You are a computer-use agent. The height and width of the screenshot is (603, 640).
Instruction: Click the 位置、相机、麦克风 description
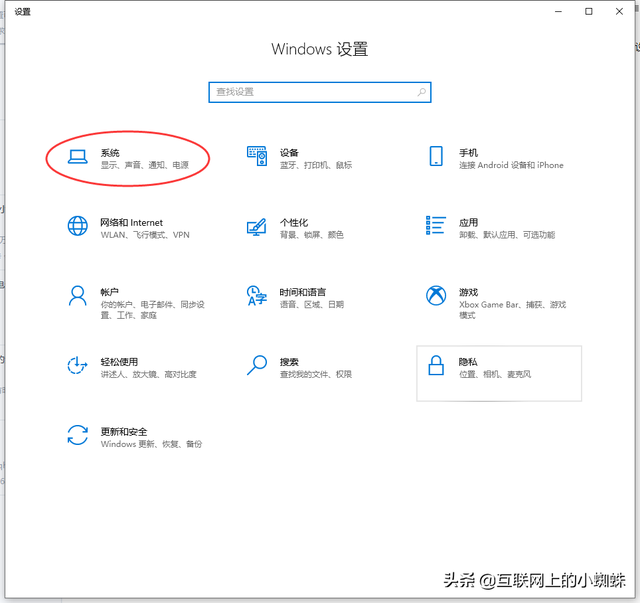point(495,374)
